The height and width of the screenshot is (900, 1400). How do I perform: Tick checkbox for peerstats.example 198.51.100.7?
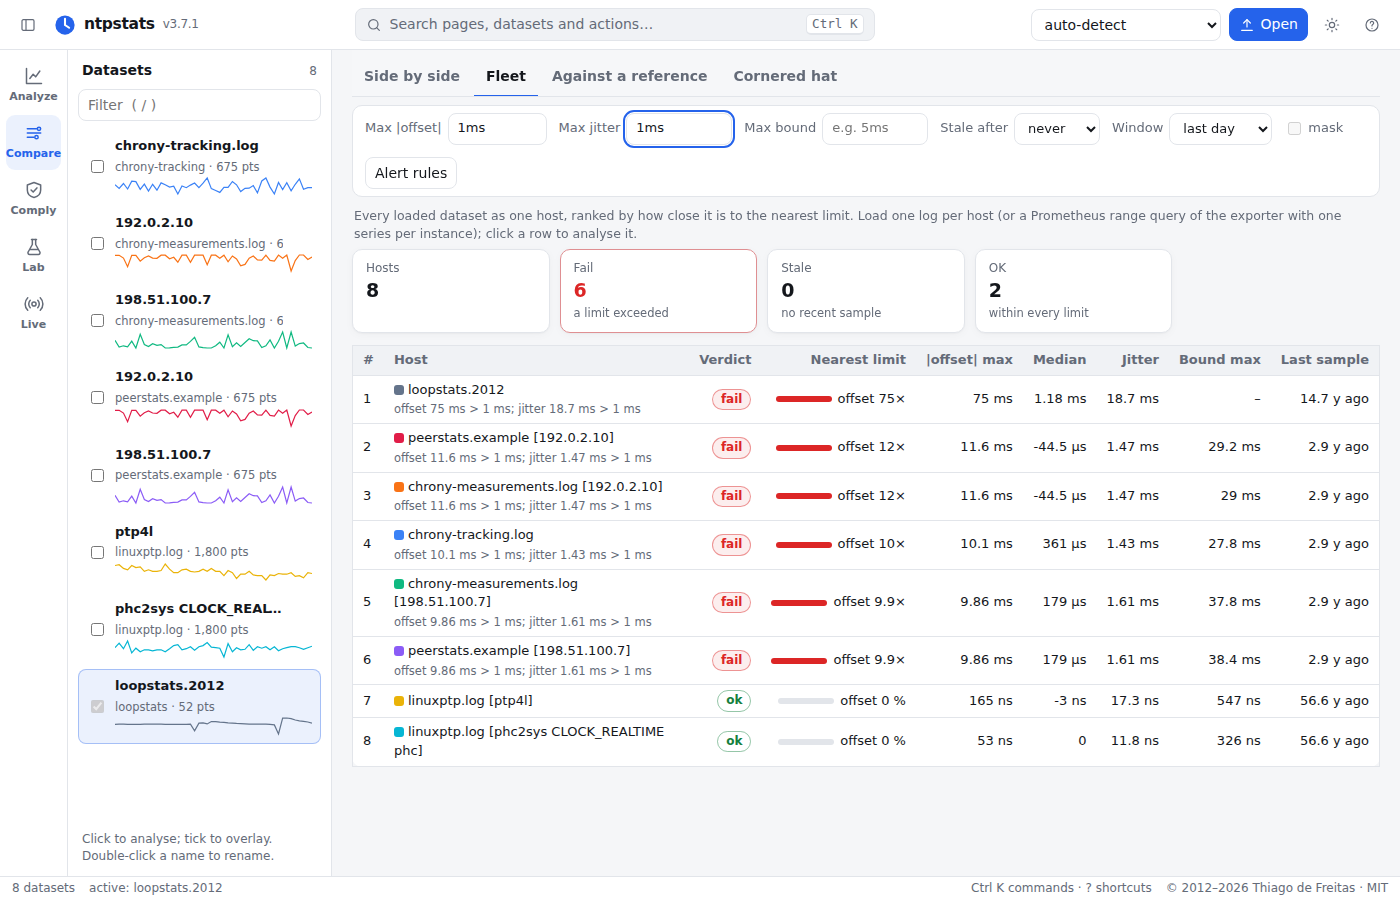(x=97, y=475)
